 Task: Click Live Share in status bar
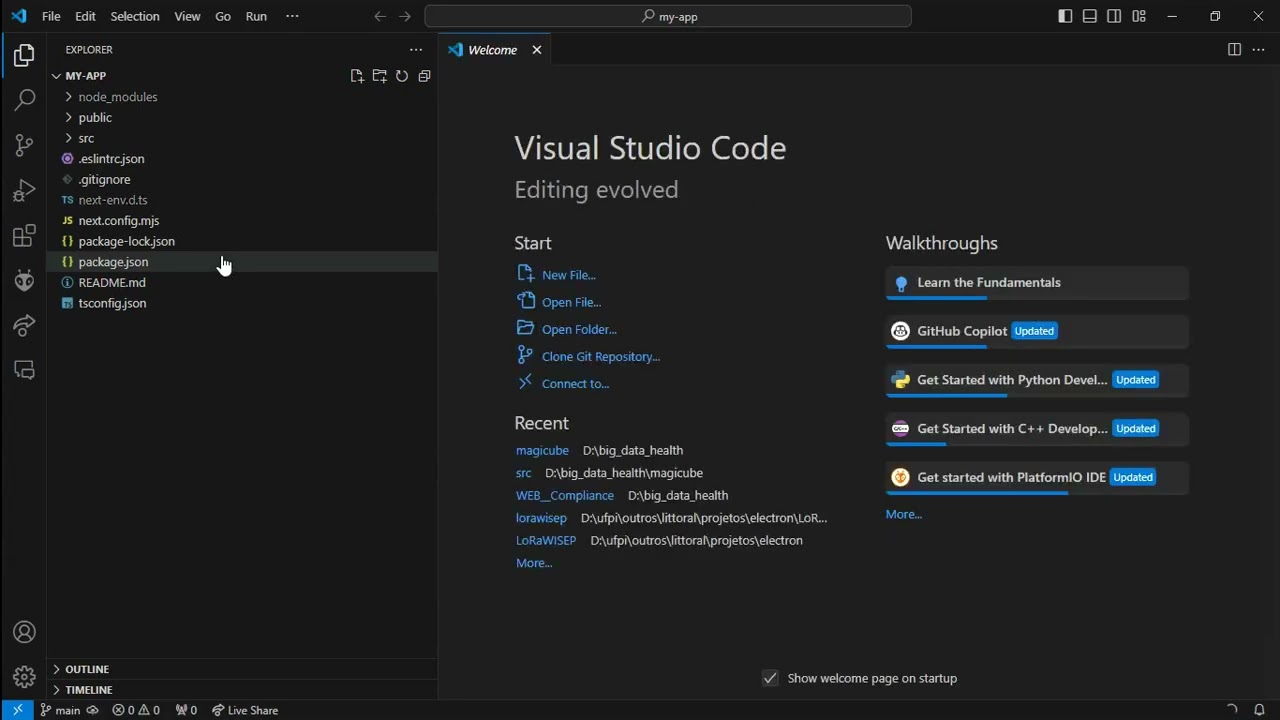(x=245, y=710)
